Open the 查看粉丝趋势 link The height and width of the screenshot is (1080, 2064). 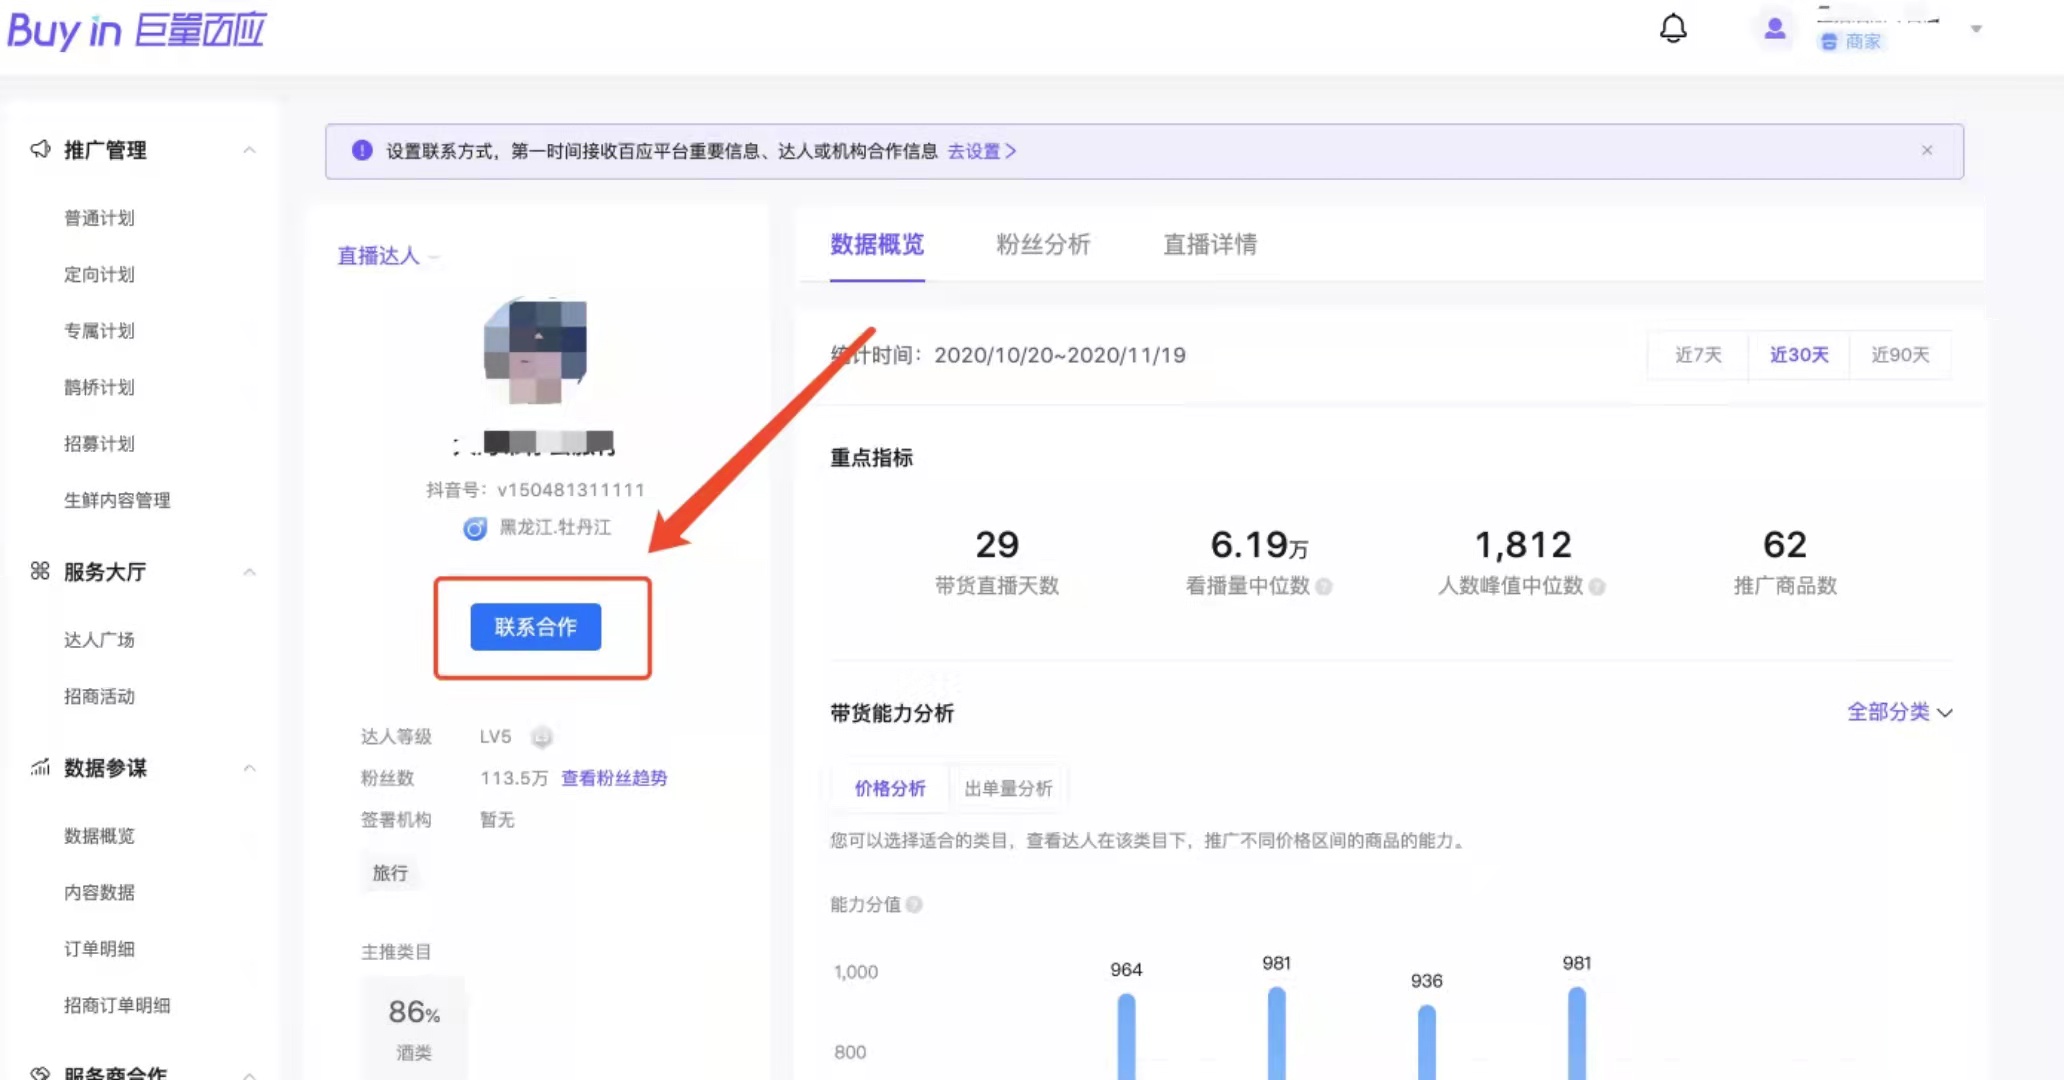tap(614, 778)
